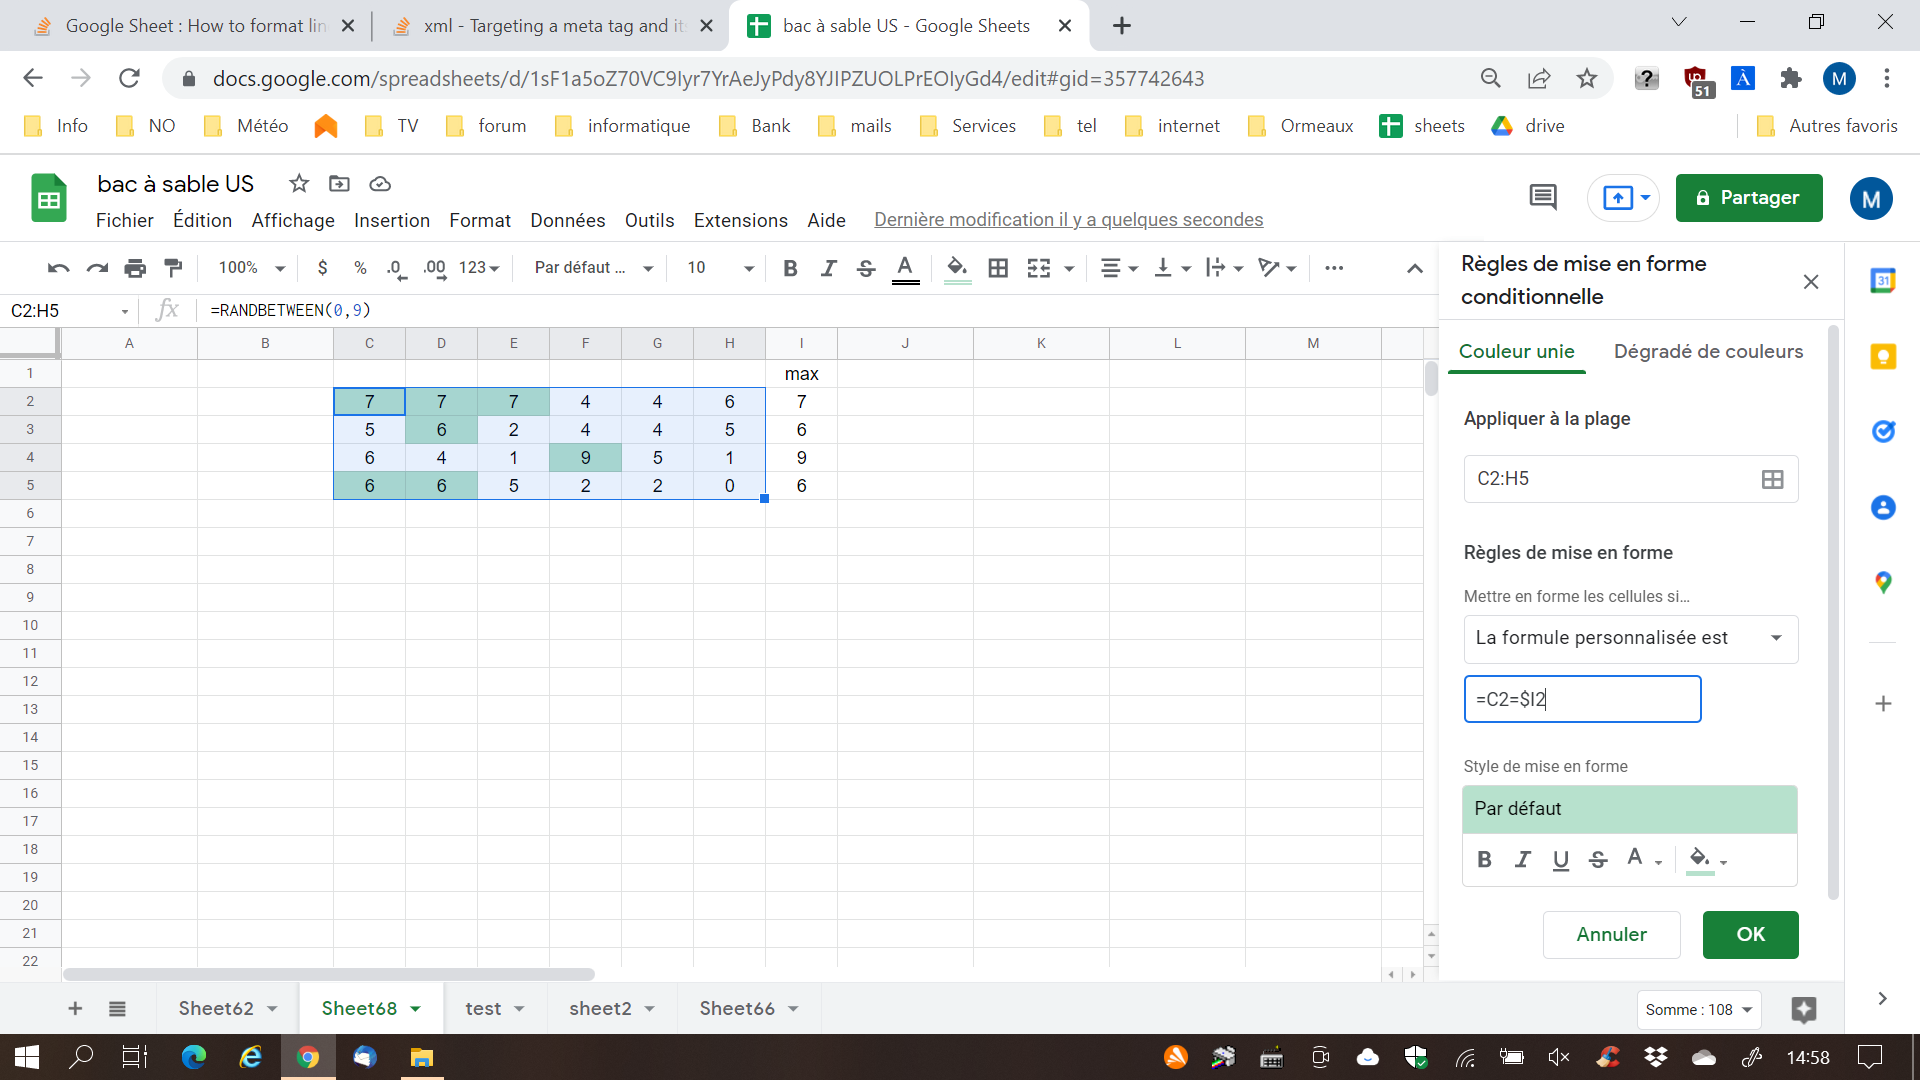This screenshot has height=1080, width=1920.
Task: Open vertical align dropdown
Action: pos(1172,268)
